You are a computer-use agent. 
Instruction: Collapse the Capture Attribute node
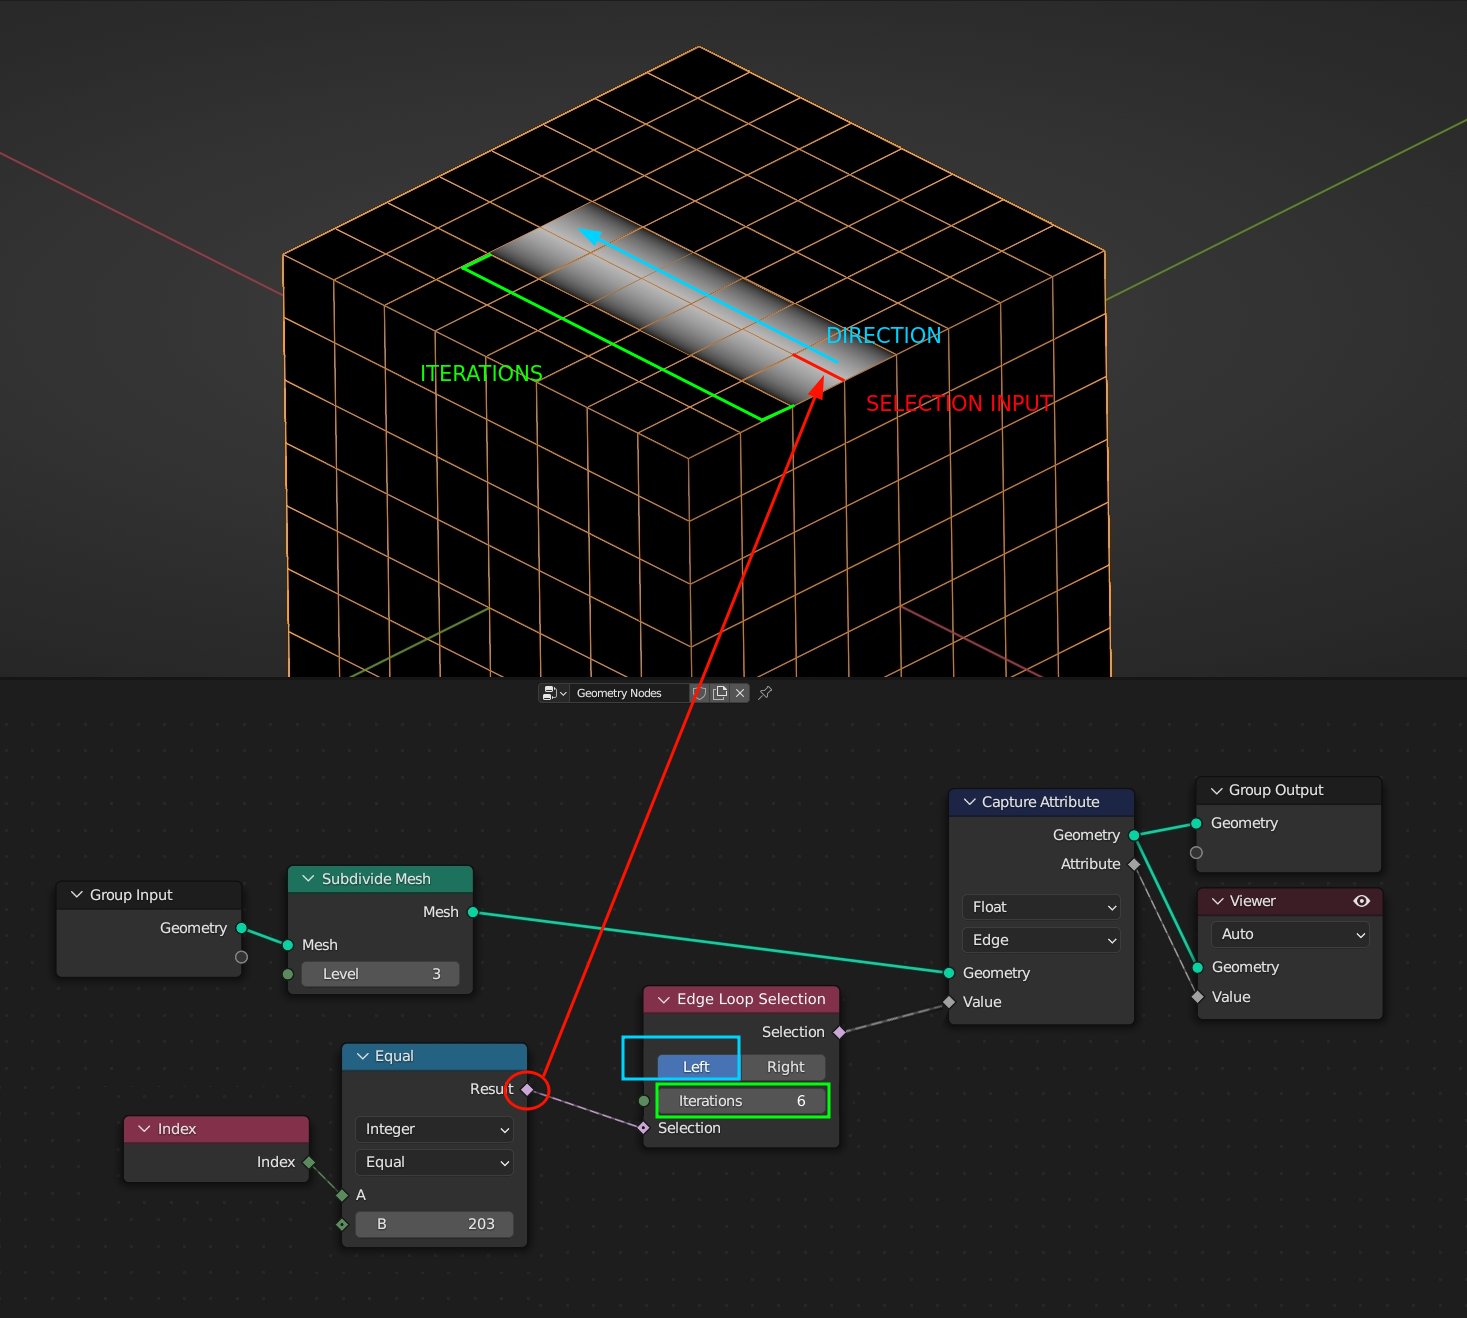coord(969,802)
